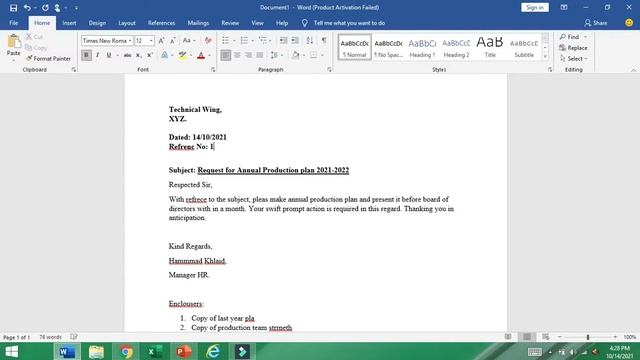Viewport: 640px width, 360px height.
Task: Decrease paragraph indent
Action: click(283, 40)
